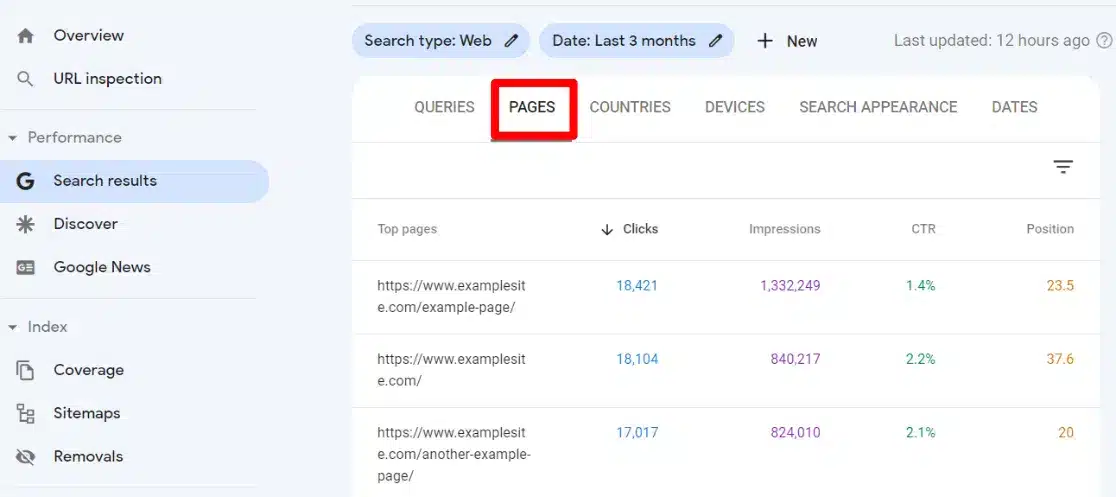
Task: Switch to the Countries tab
Action: click(630, 108)
